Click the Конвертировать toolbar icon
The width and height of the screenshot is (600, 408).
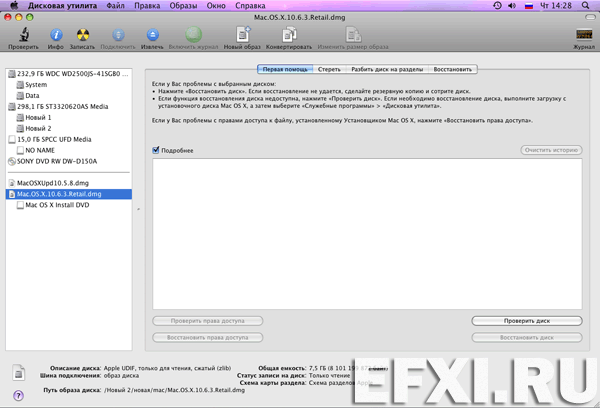click(289, 35)
